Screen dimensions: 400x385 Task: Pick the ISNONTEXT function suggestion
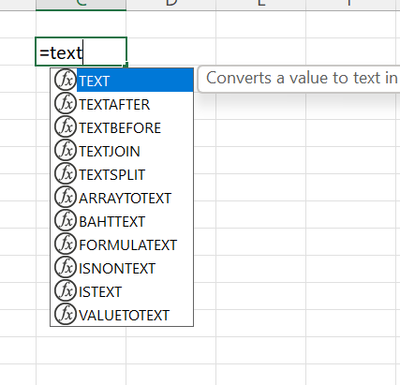[x=122, y=268]
